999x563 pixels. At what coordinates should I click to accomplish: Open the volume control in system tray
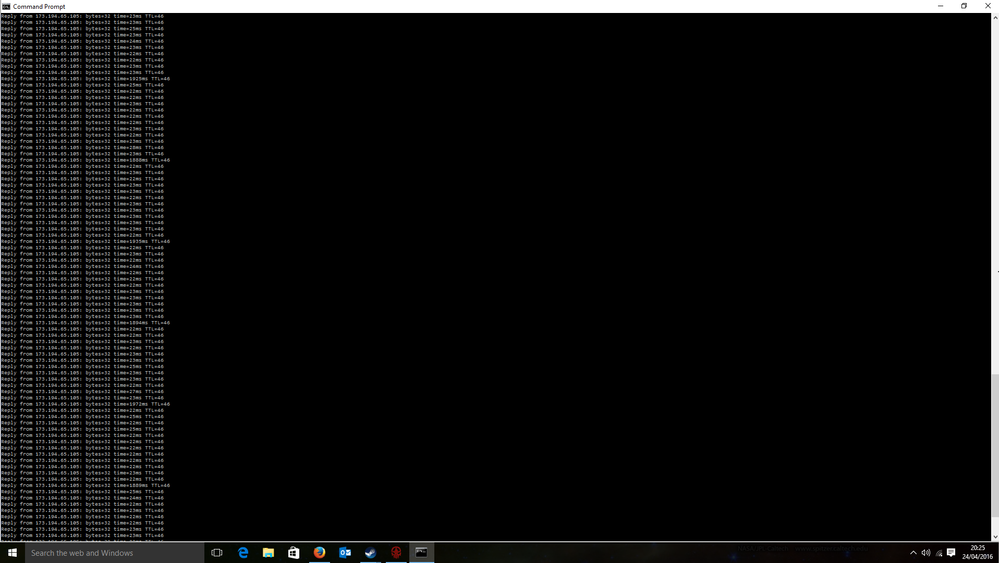click(x=926, y=553)
